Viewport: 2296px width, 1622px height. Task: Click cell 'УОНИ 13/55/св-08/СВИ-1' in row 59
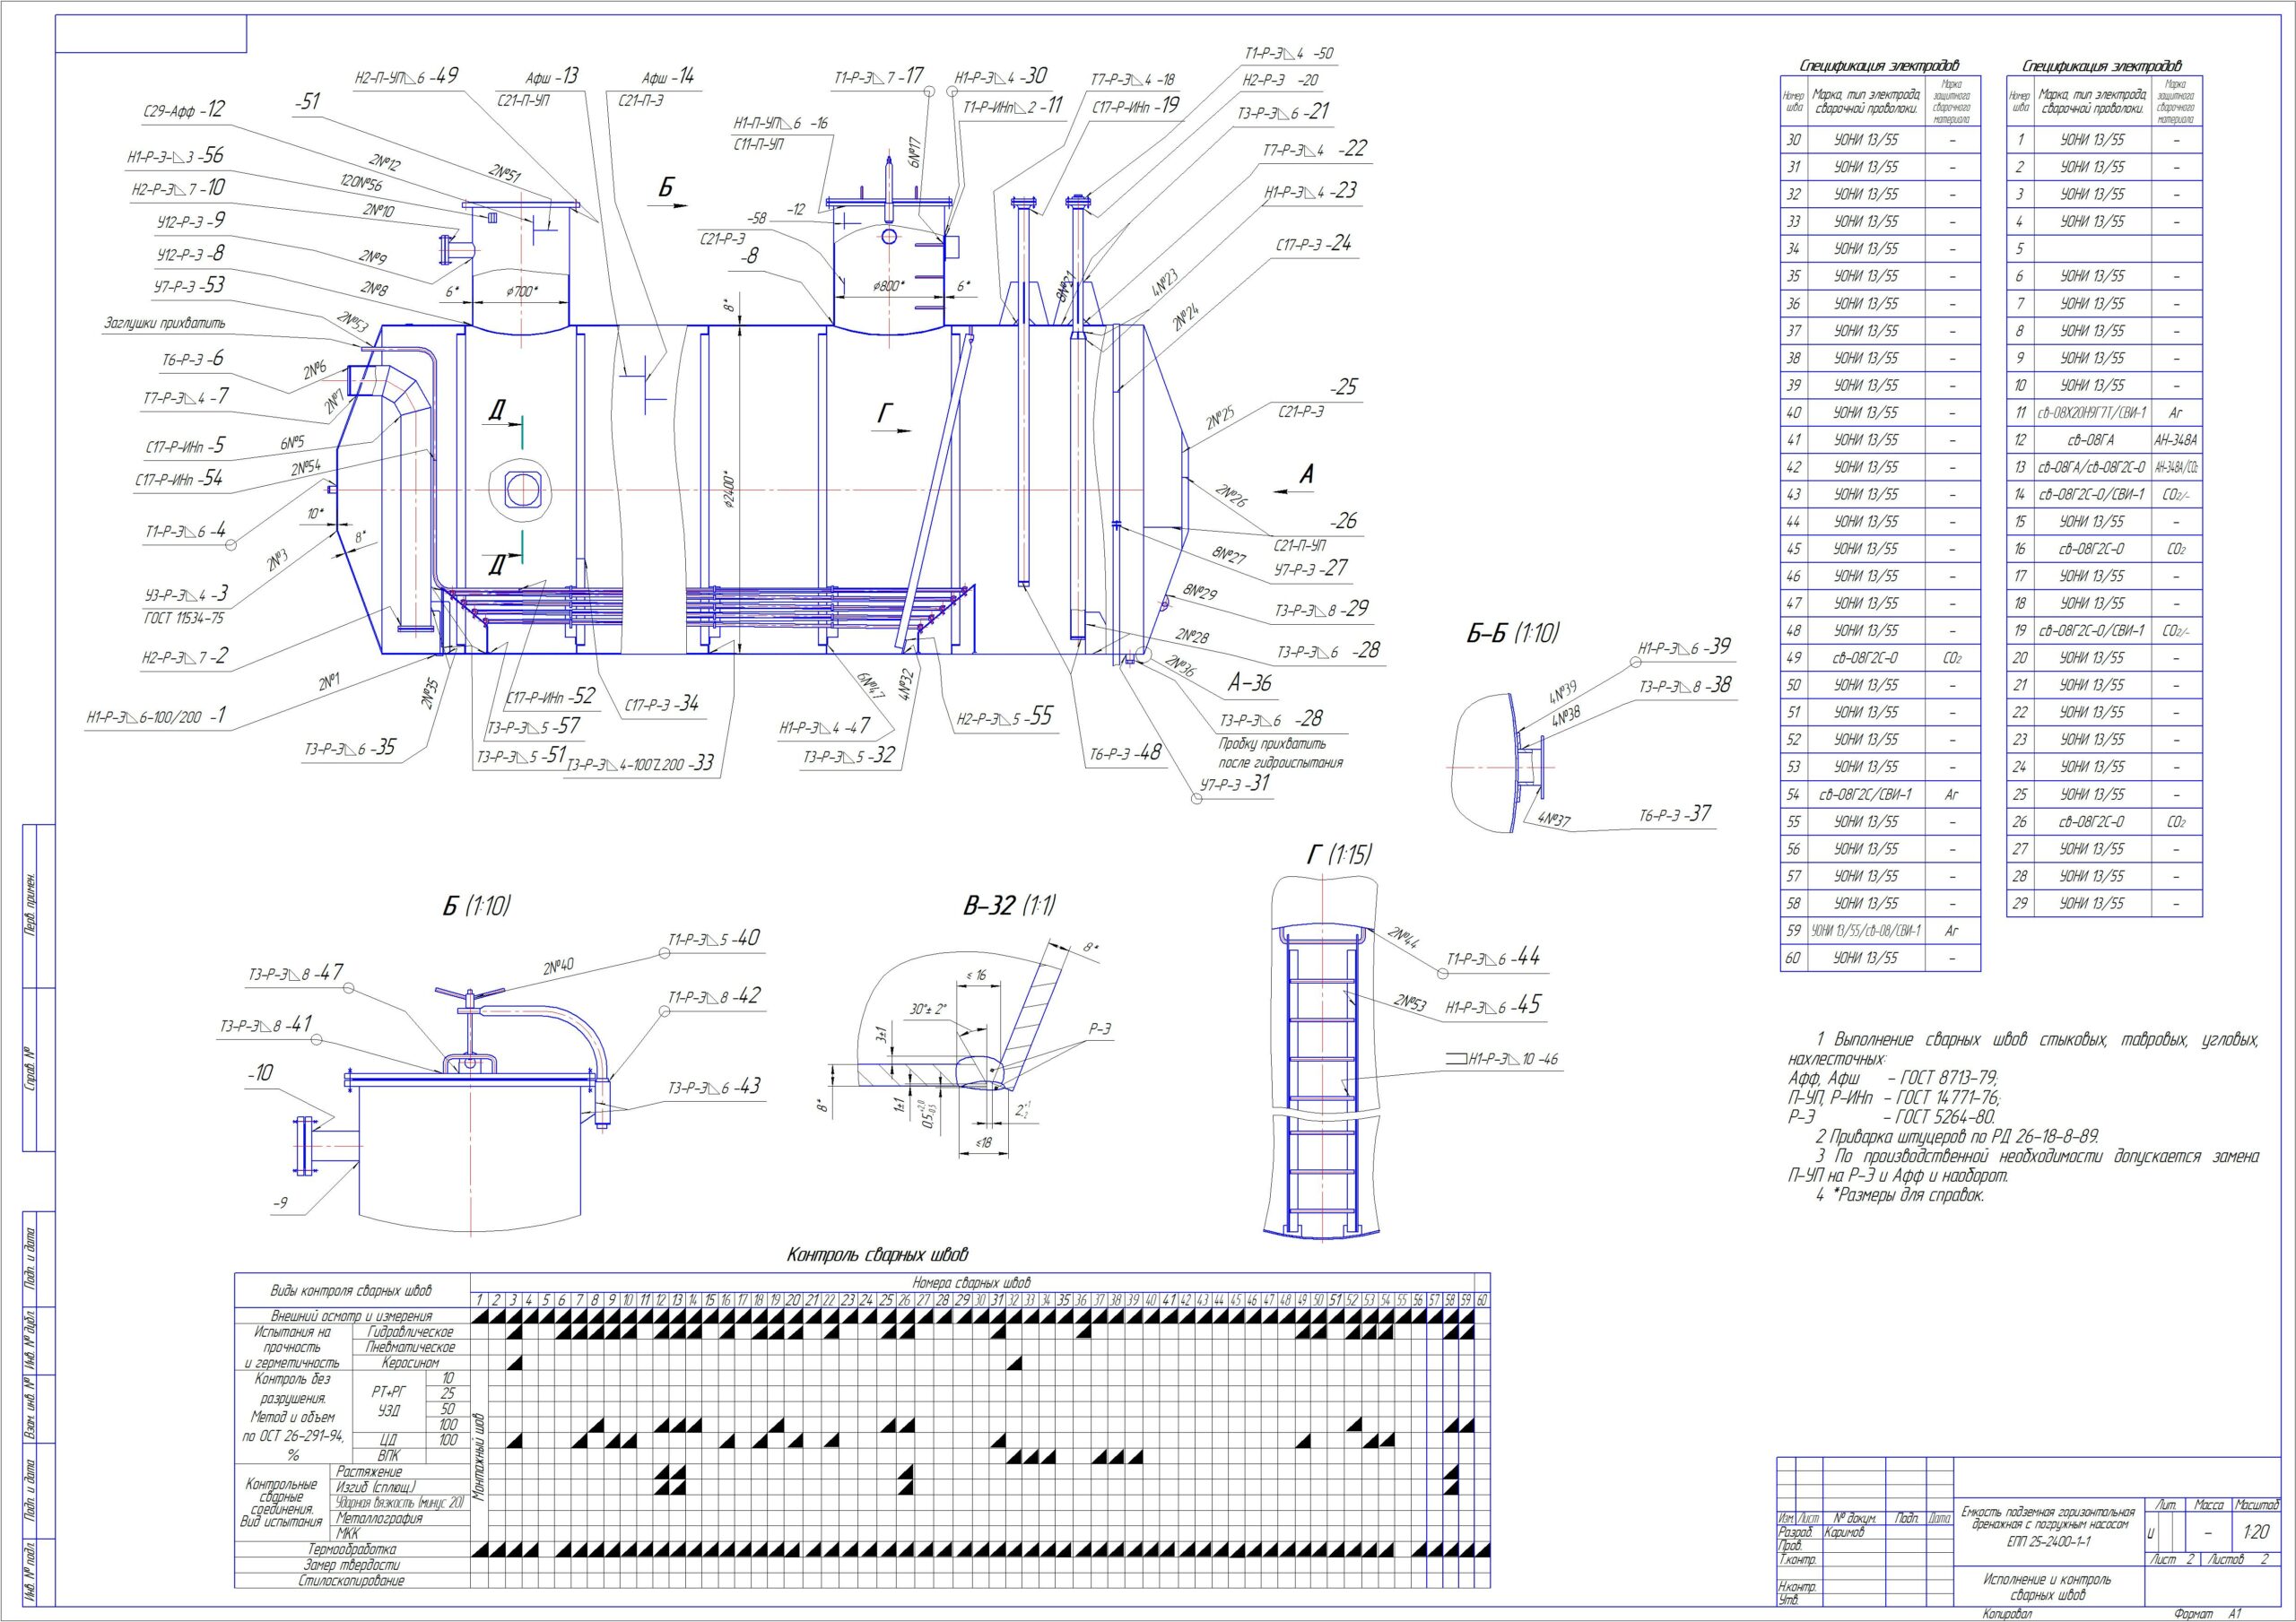pos(1867,930)
